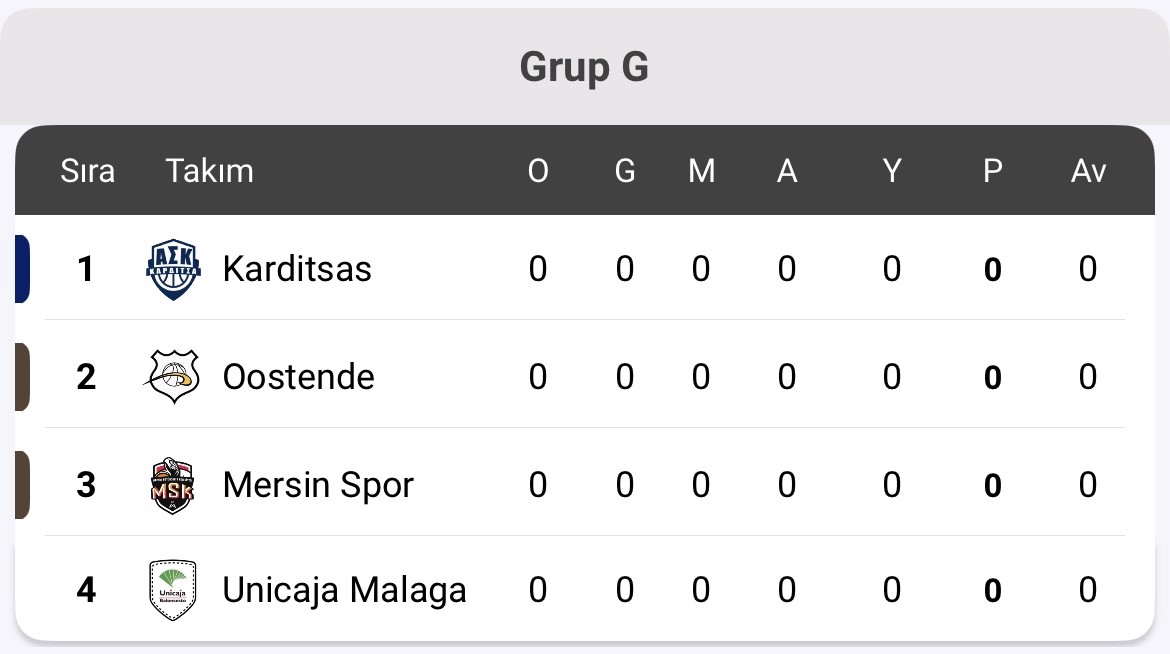Click the Oostende team crest

pos(172,377)
